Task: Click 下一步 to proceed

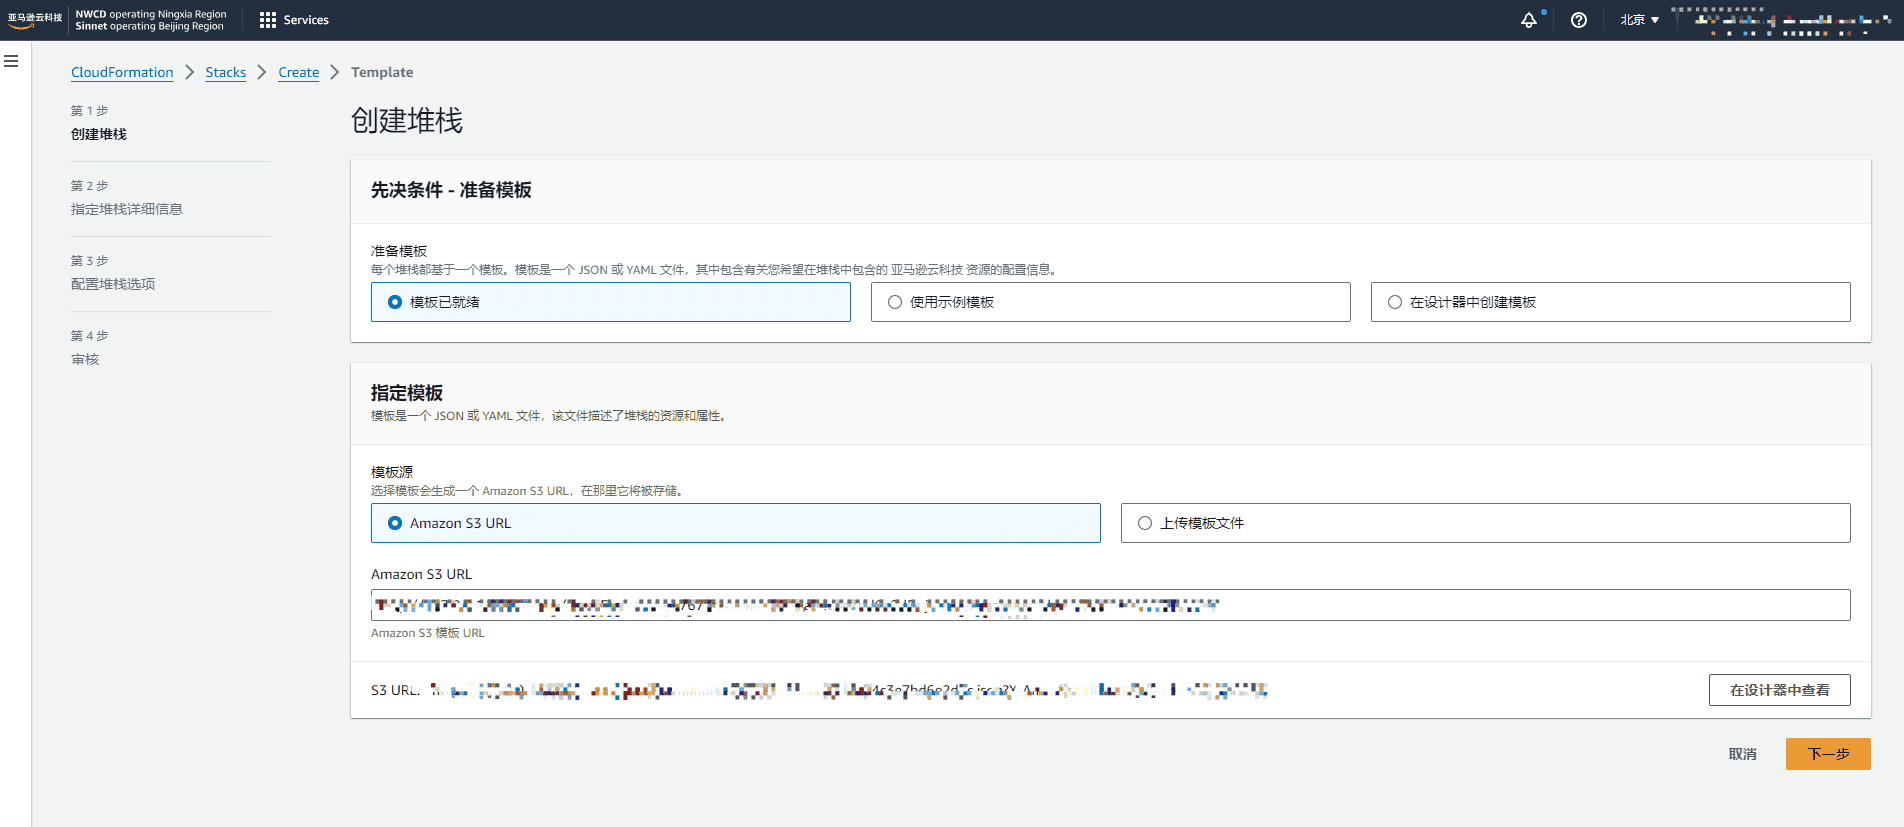Action: pyautogui.click(x=1828, y=754)
